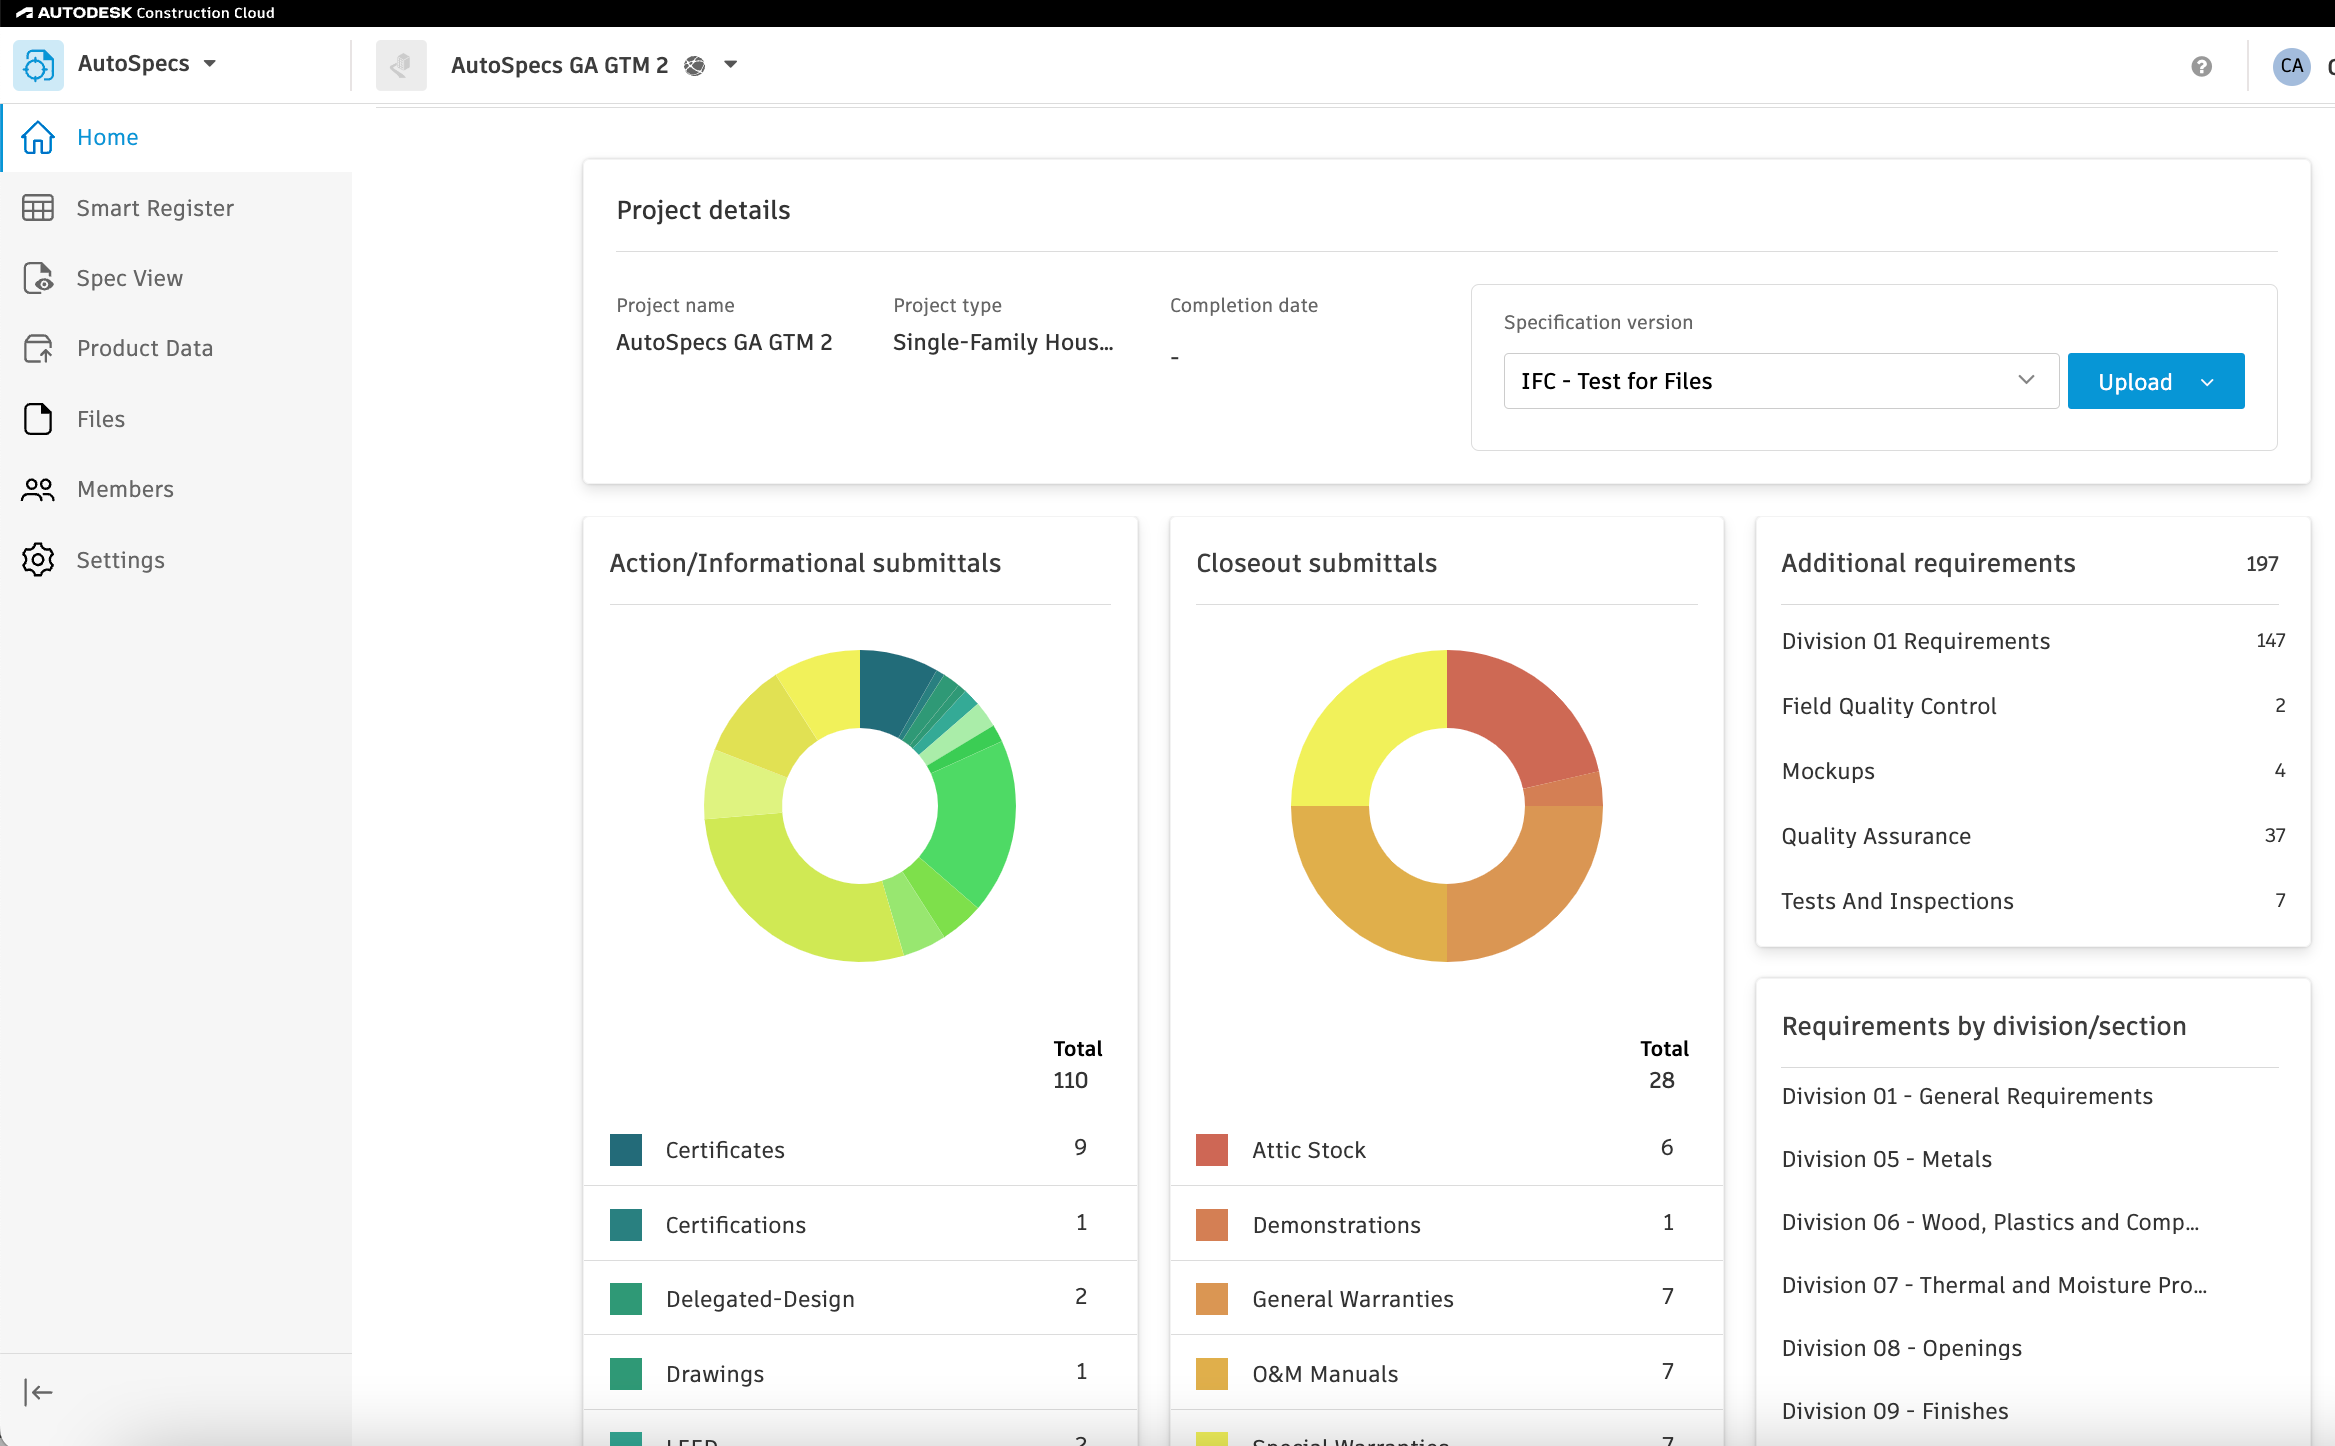
Task: Click the AutoSpecs product logo icon
Action: click(38, 65)
